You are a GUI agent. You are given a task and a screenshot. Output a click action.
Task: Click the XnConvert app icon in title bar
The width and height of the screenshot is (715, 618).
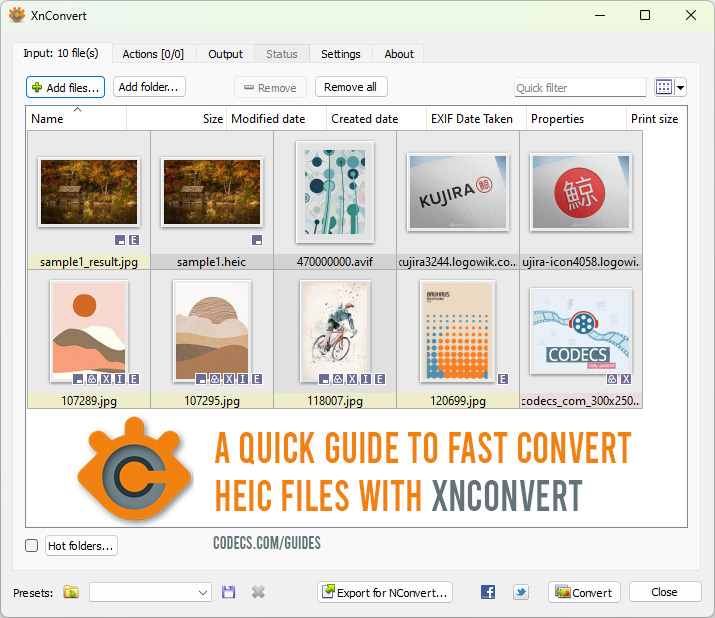pos(17,15)
